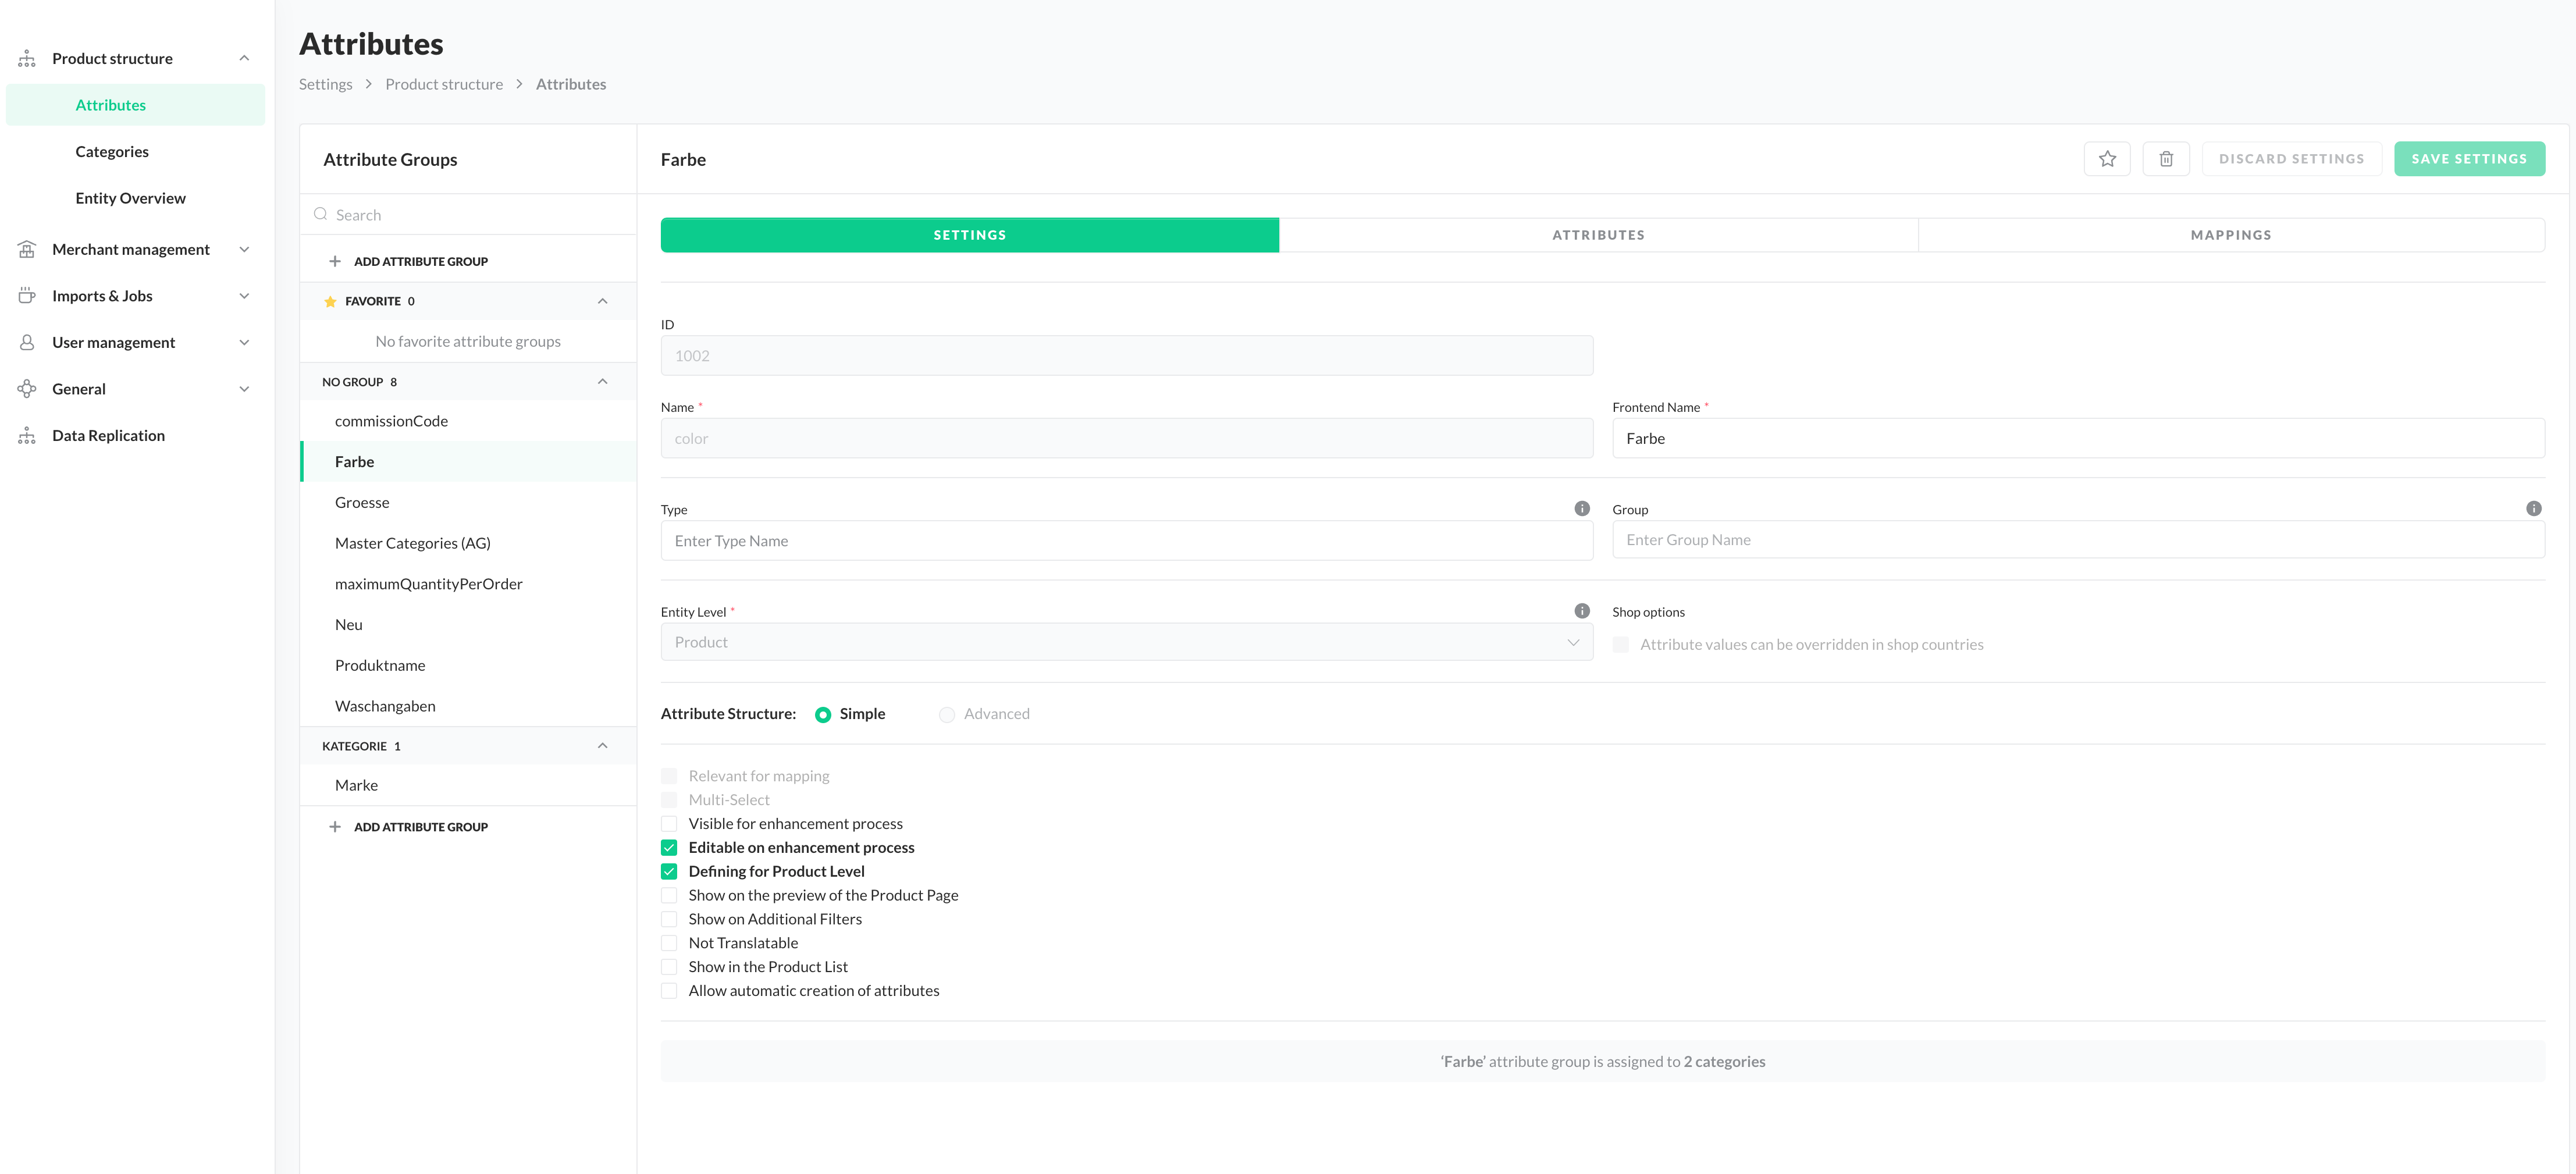Click the search magnifier icon in Attribute Groups
Image resolution: width=2576 pixels, height=1174 pixels.
[x=321, y=214]
